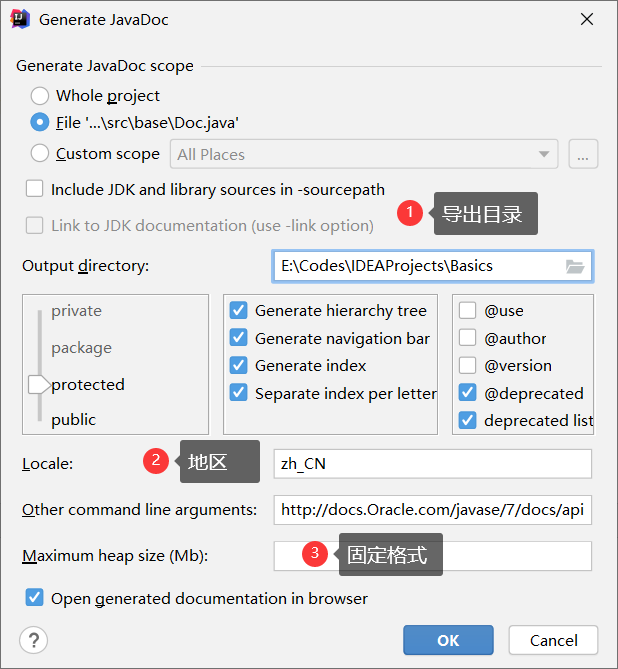Cancel the JavaDoc generation dialog
Image resolution: width=618 pixels, height=669 pixels.
553,640
